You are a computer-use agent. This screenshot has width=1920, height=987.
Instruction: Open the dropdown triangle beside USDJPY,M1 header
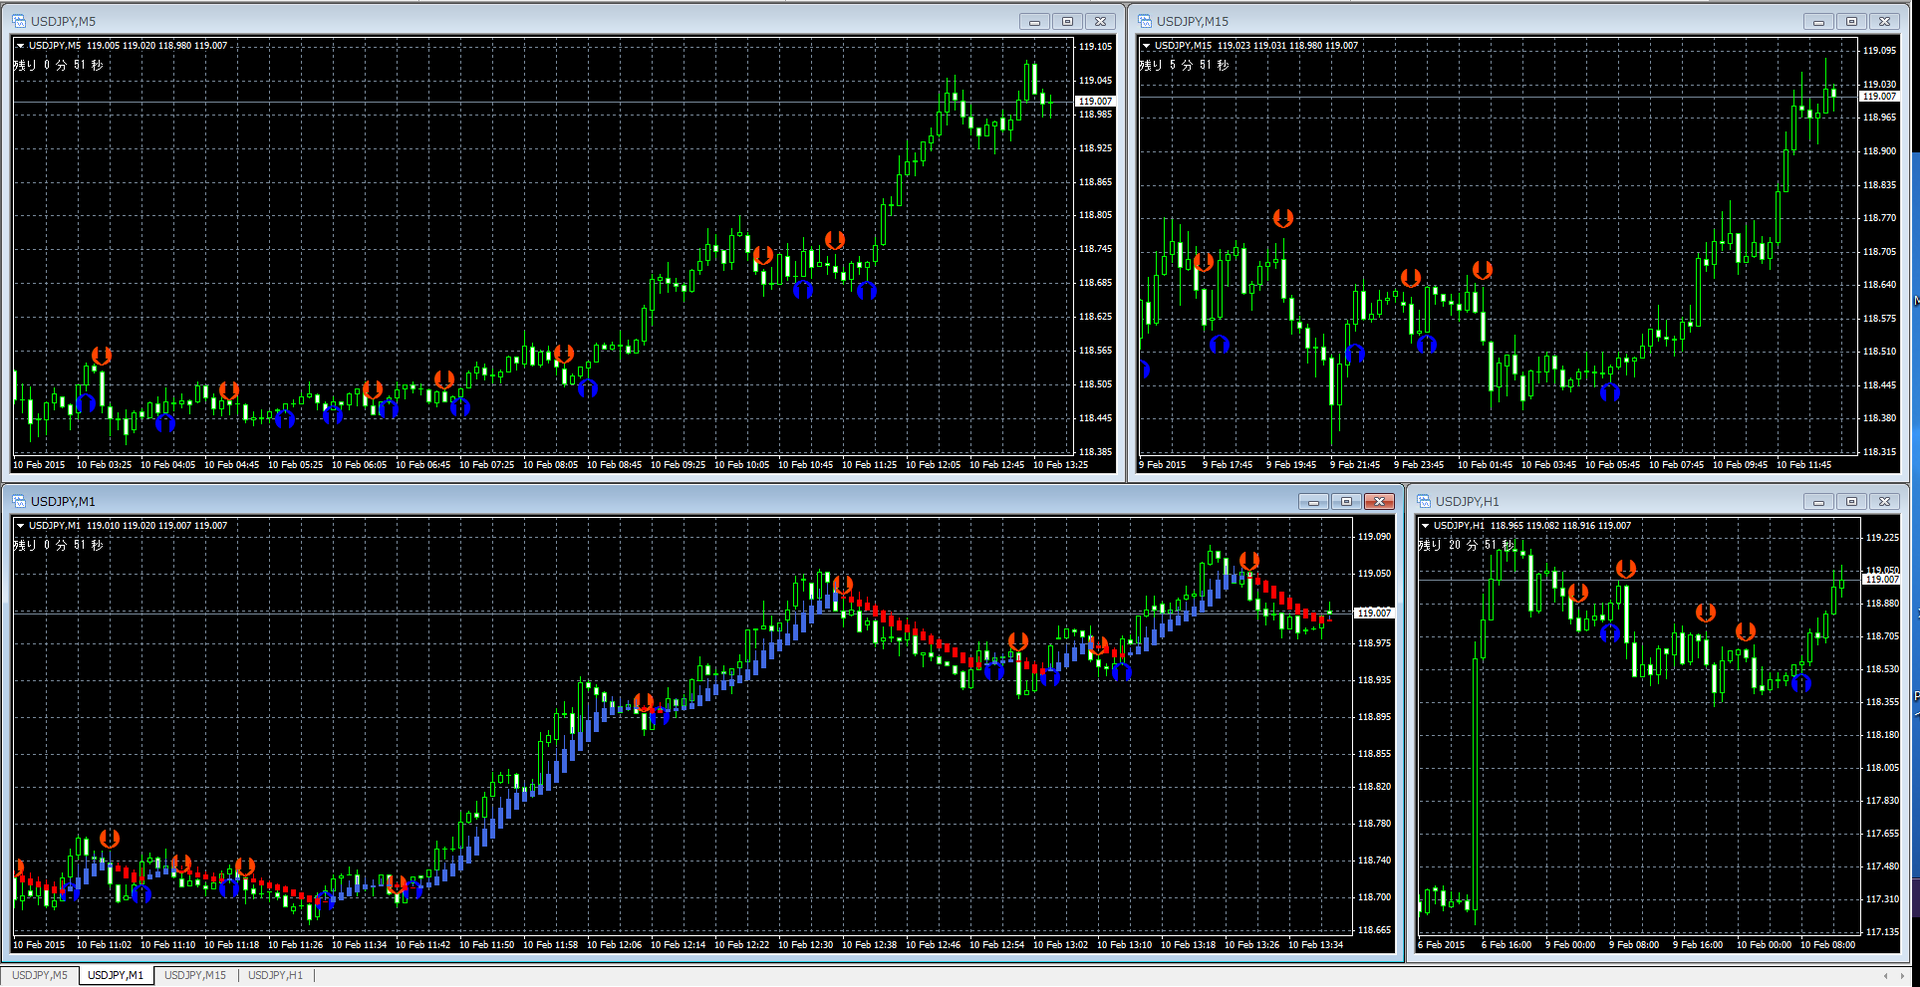(20, 525)
